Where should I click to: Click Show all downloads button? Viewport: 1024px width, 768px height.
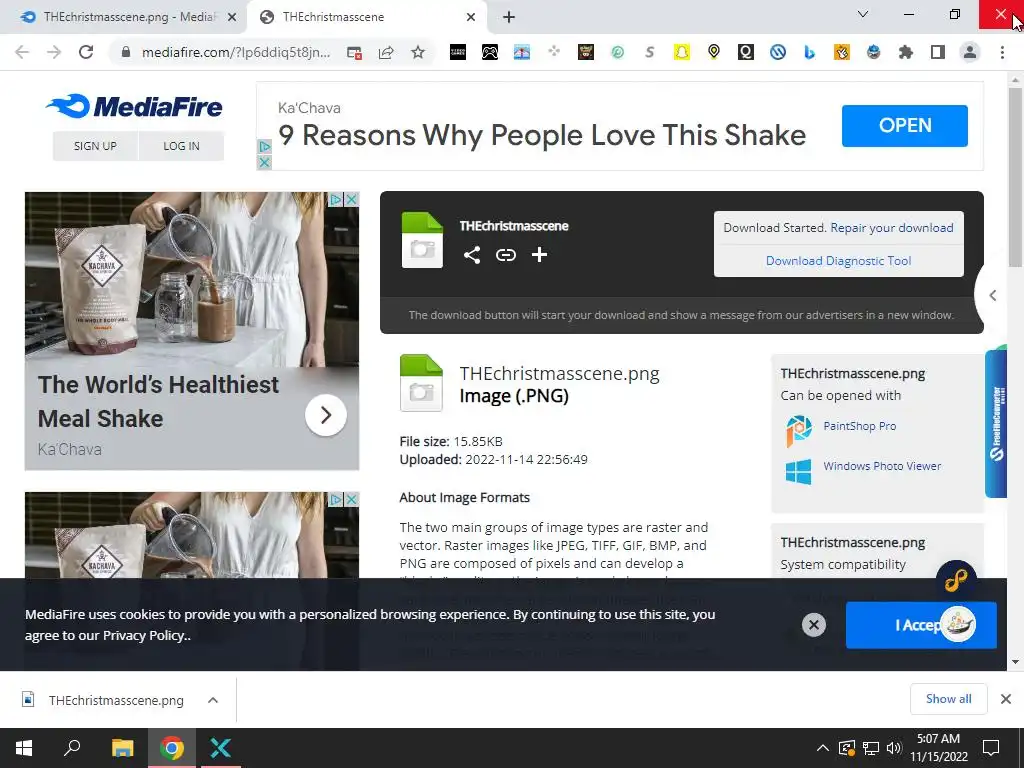pos(948,699)
